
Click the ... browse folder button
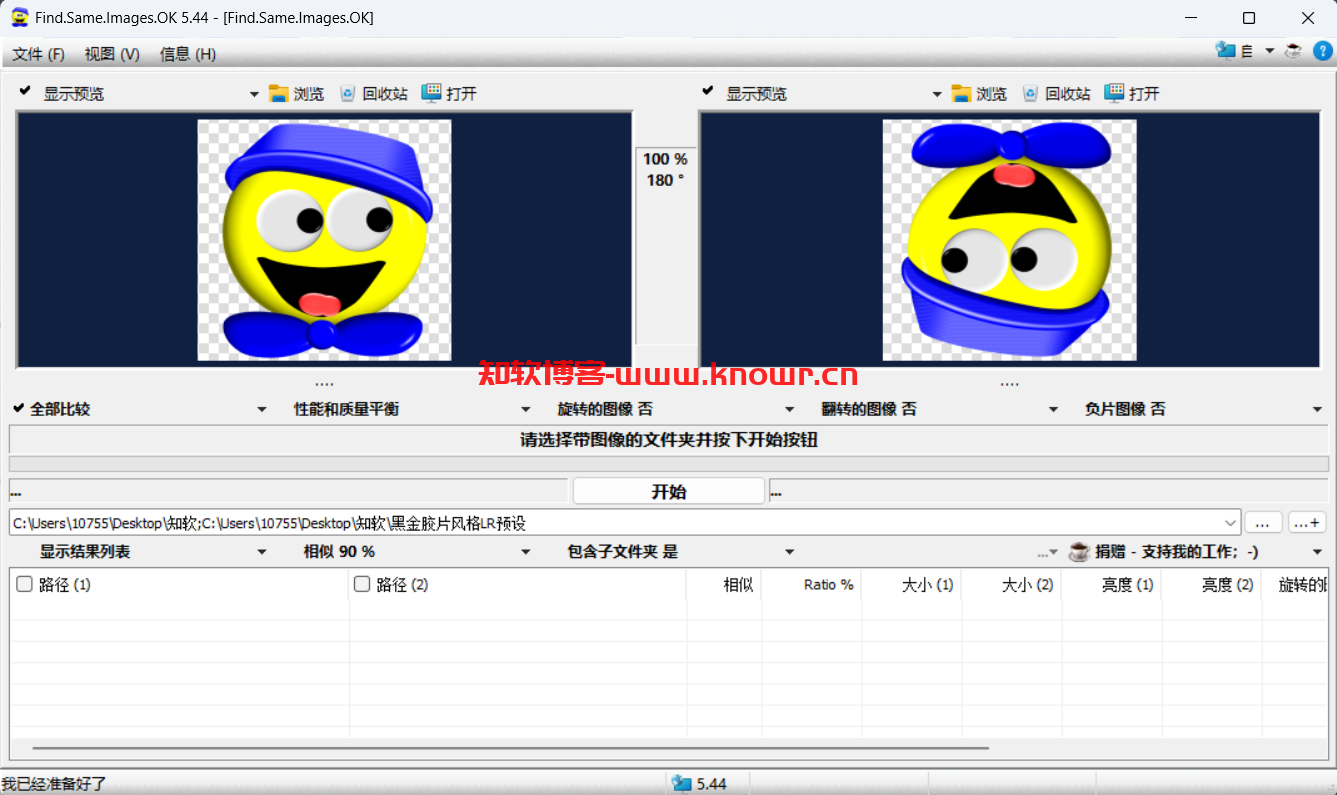pos(1263,522)
